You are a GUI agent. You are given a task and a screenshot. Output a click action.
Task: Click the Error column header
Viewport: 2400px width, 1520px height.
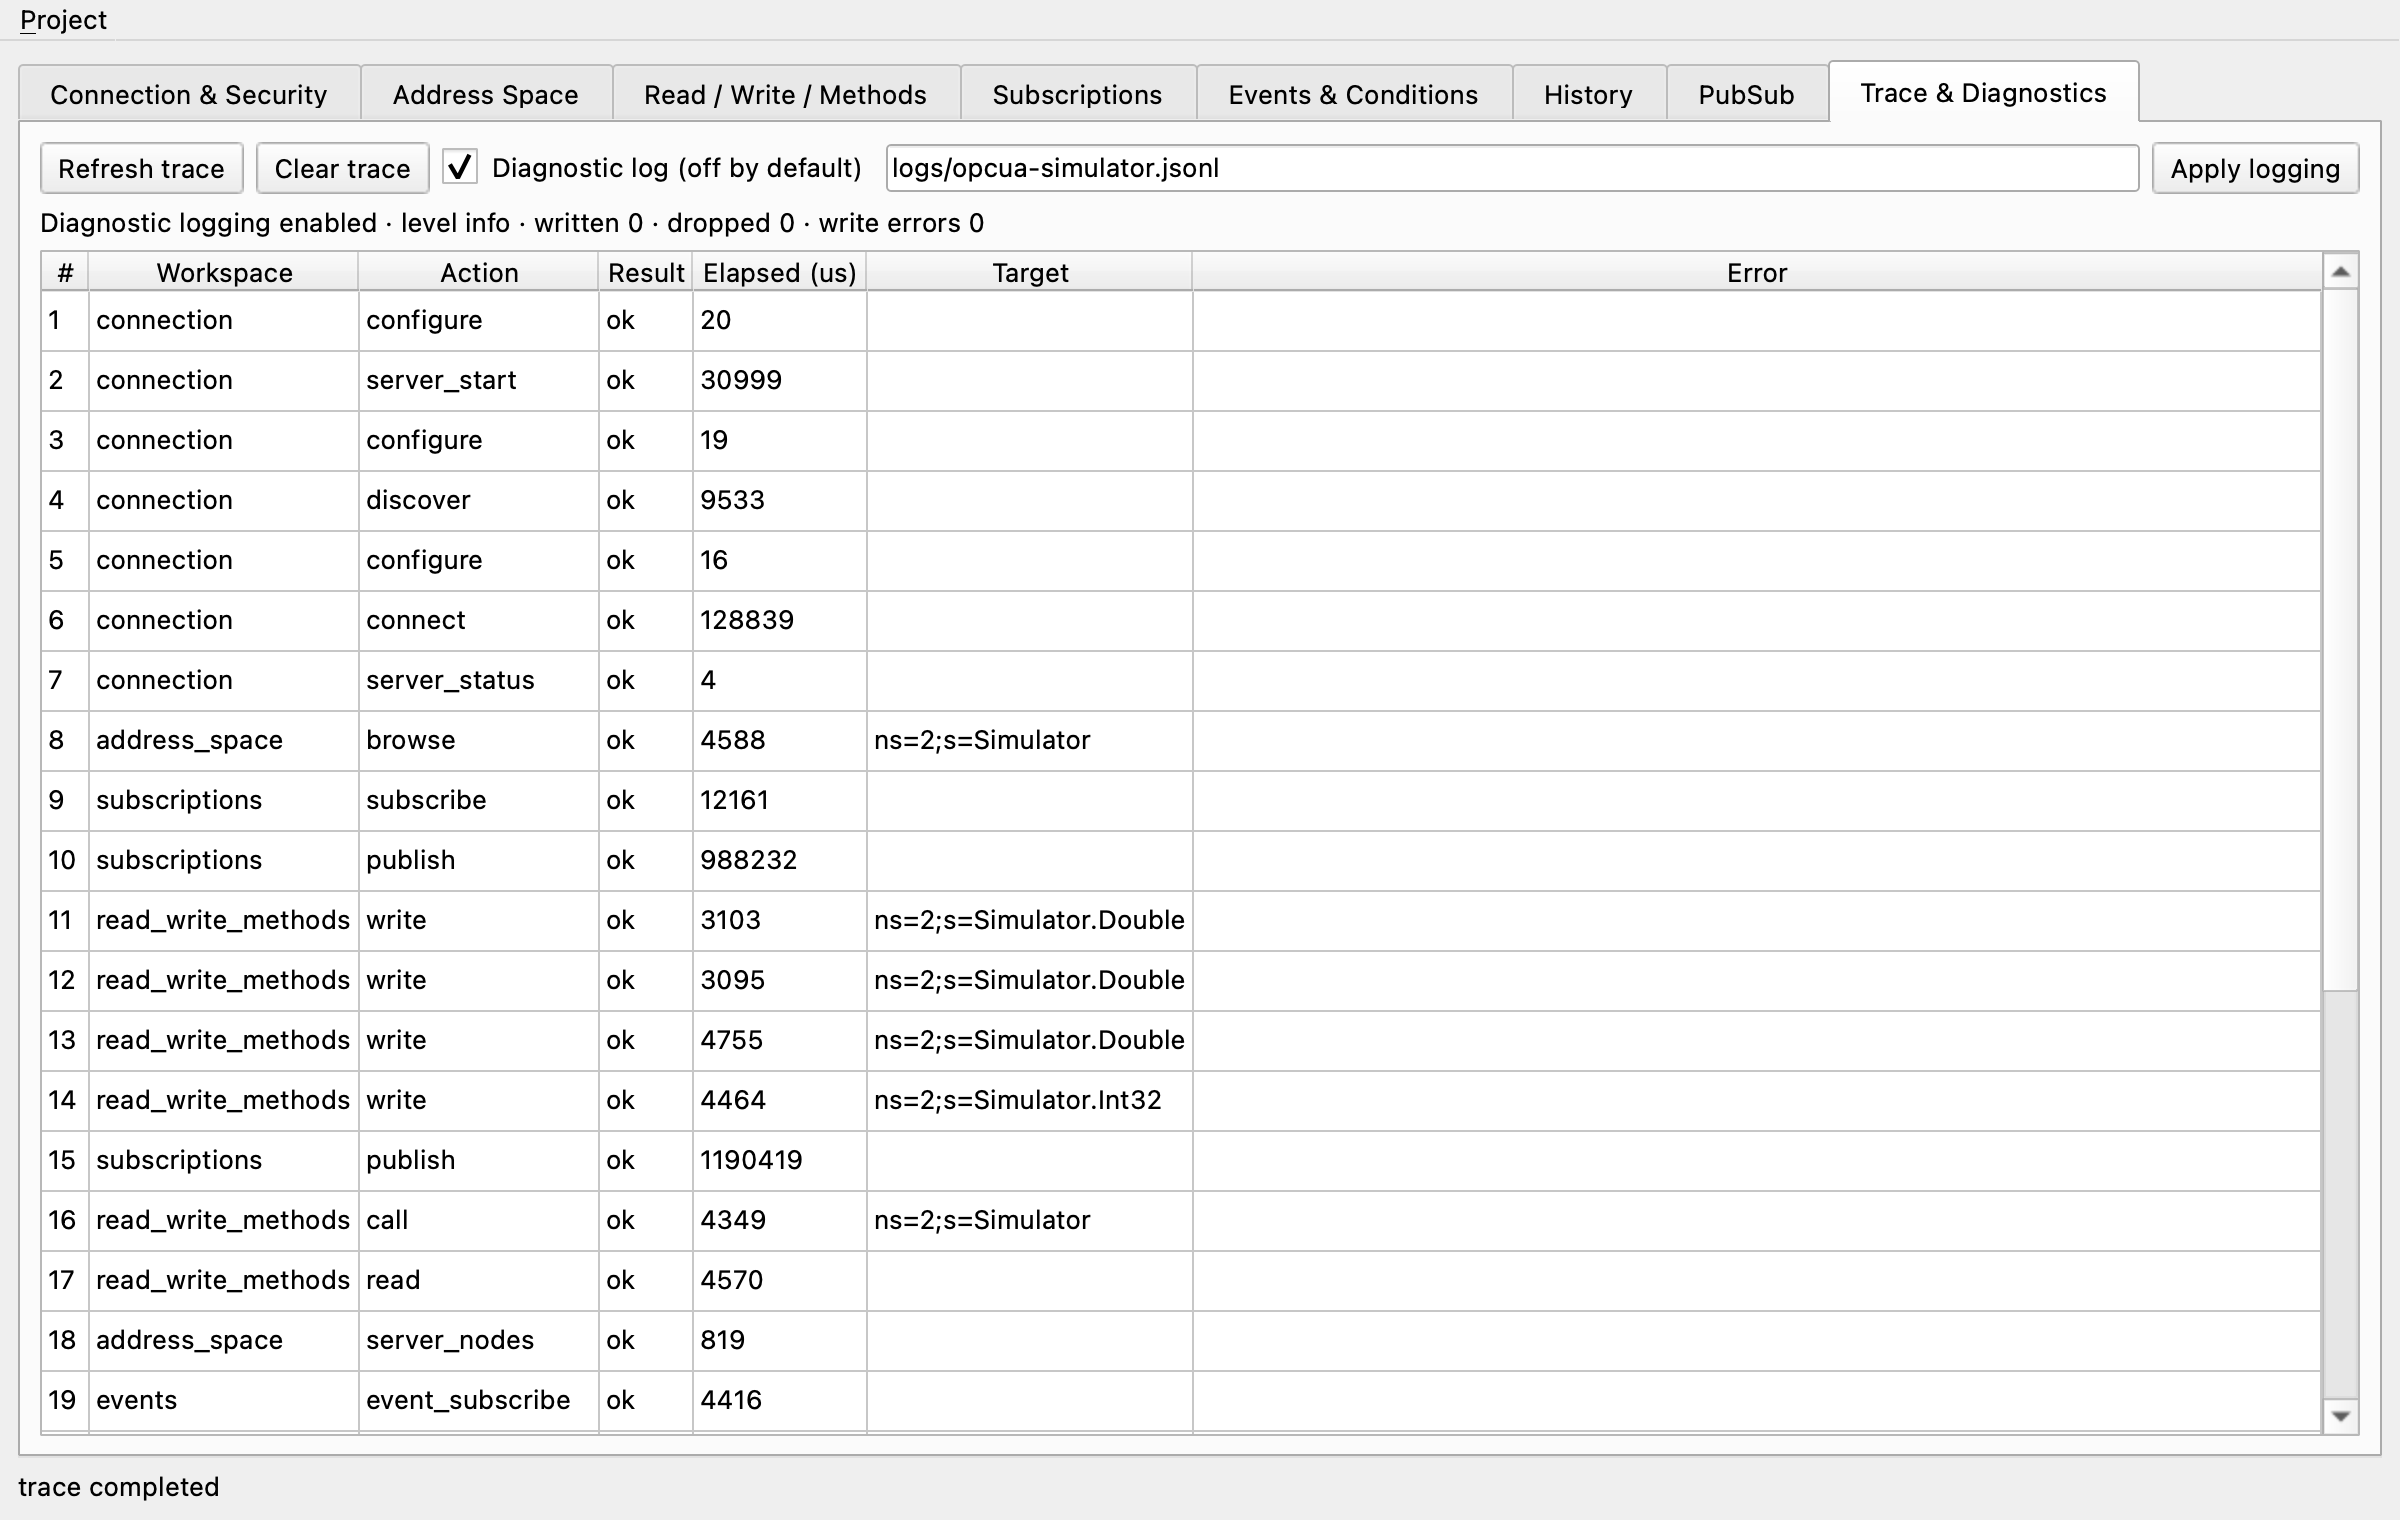pyautogui.click(x=1757, y=273)
